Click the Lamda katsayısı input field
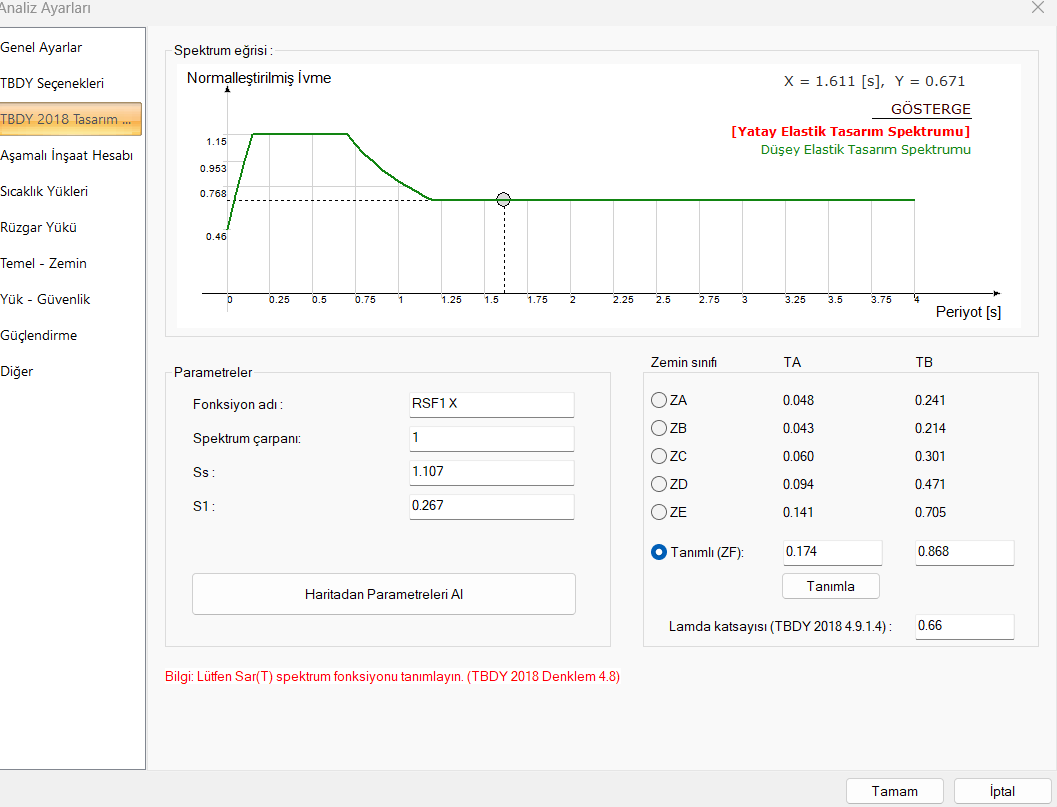This screenshot has width=1057, height=807. click(964, 627)
